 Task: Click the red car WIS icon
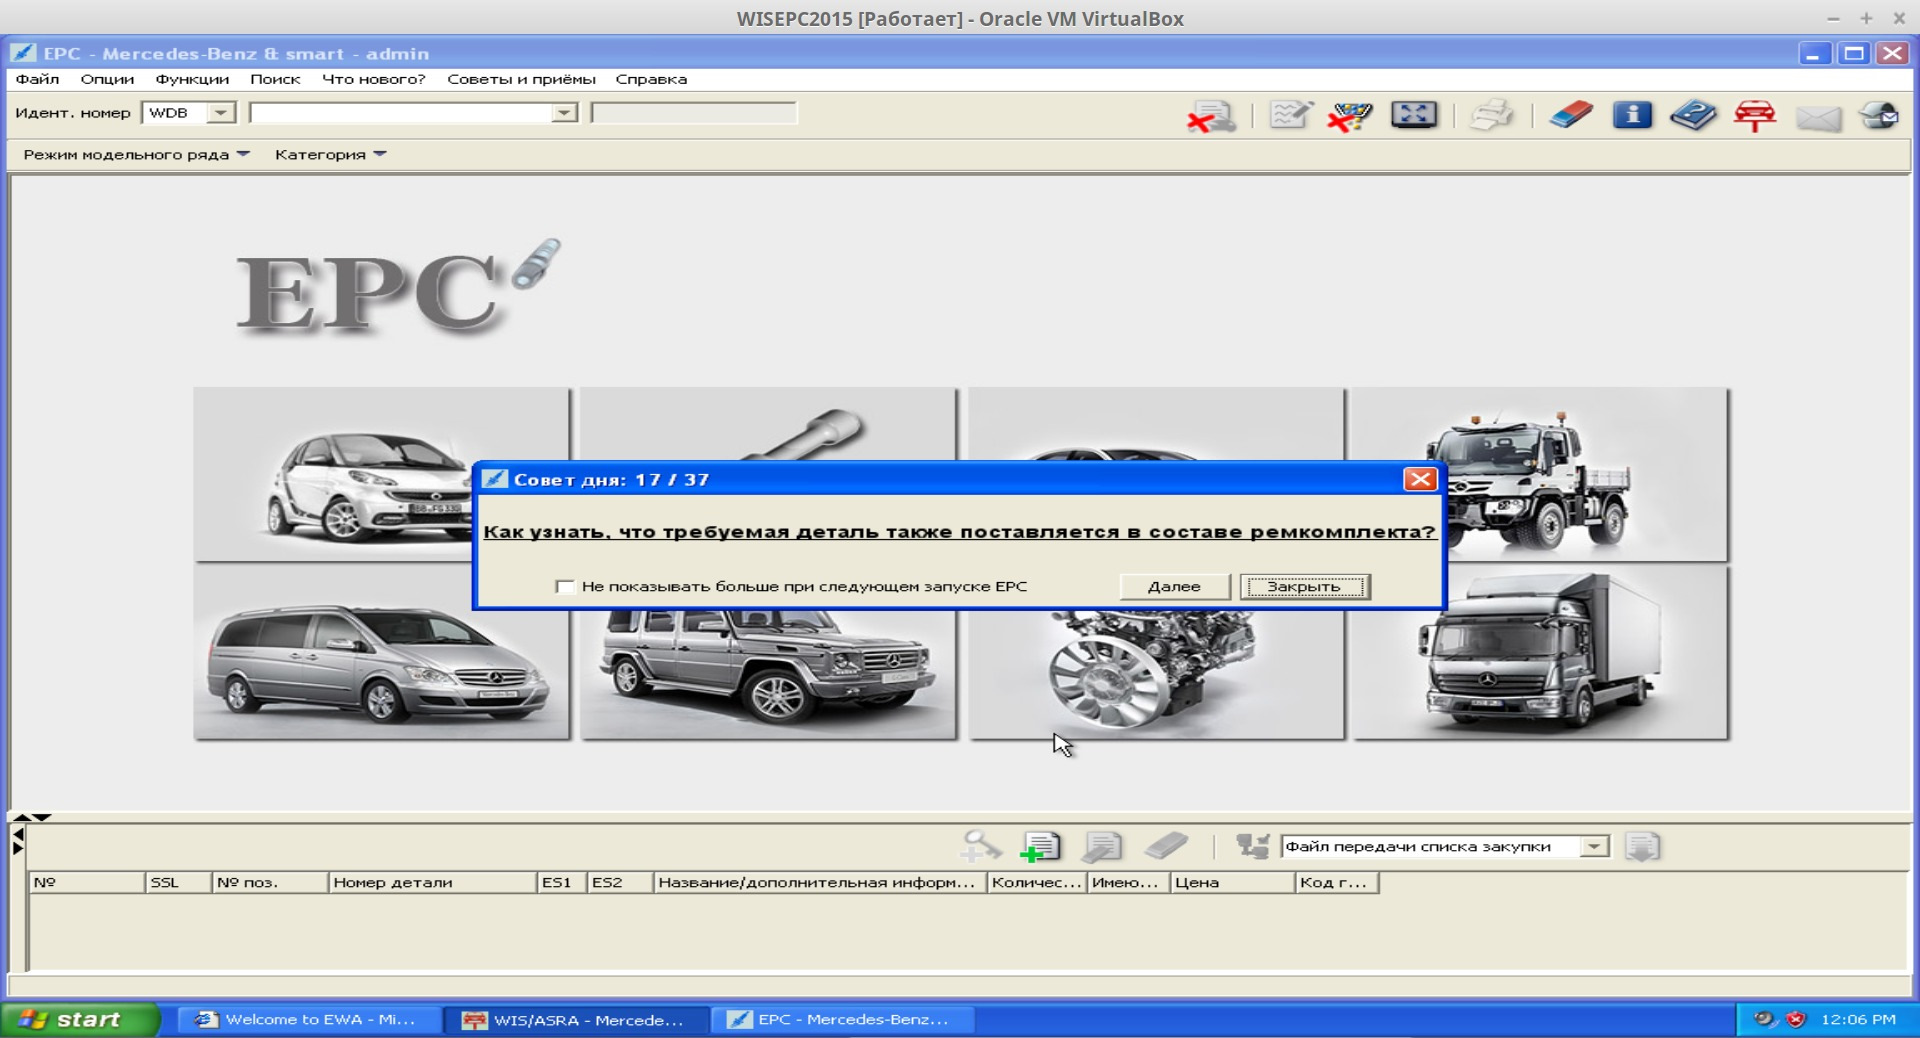1755,115
